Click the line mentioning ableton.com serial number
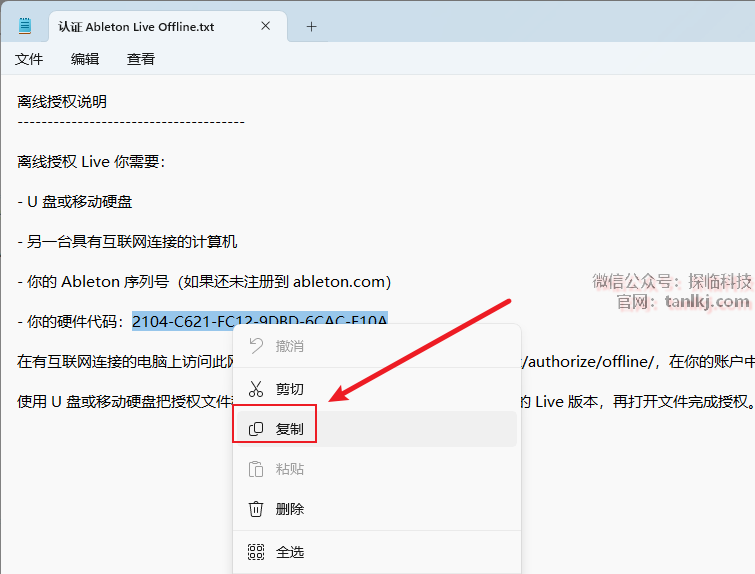755x574 pixels. point(204,281)
